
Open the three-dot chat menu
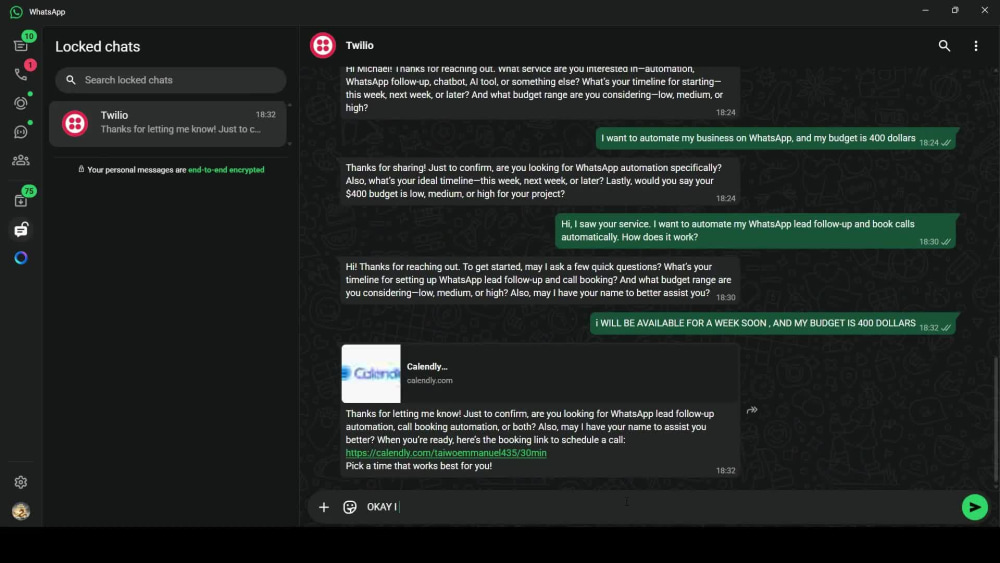coord(975,45)
